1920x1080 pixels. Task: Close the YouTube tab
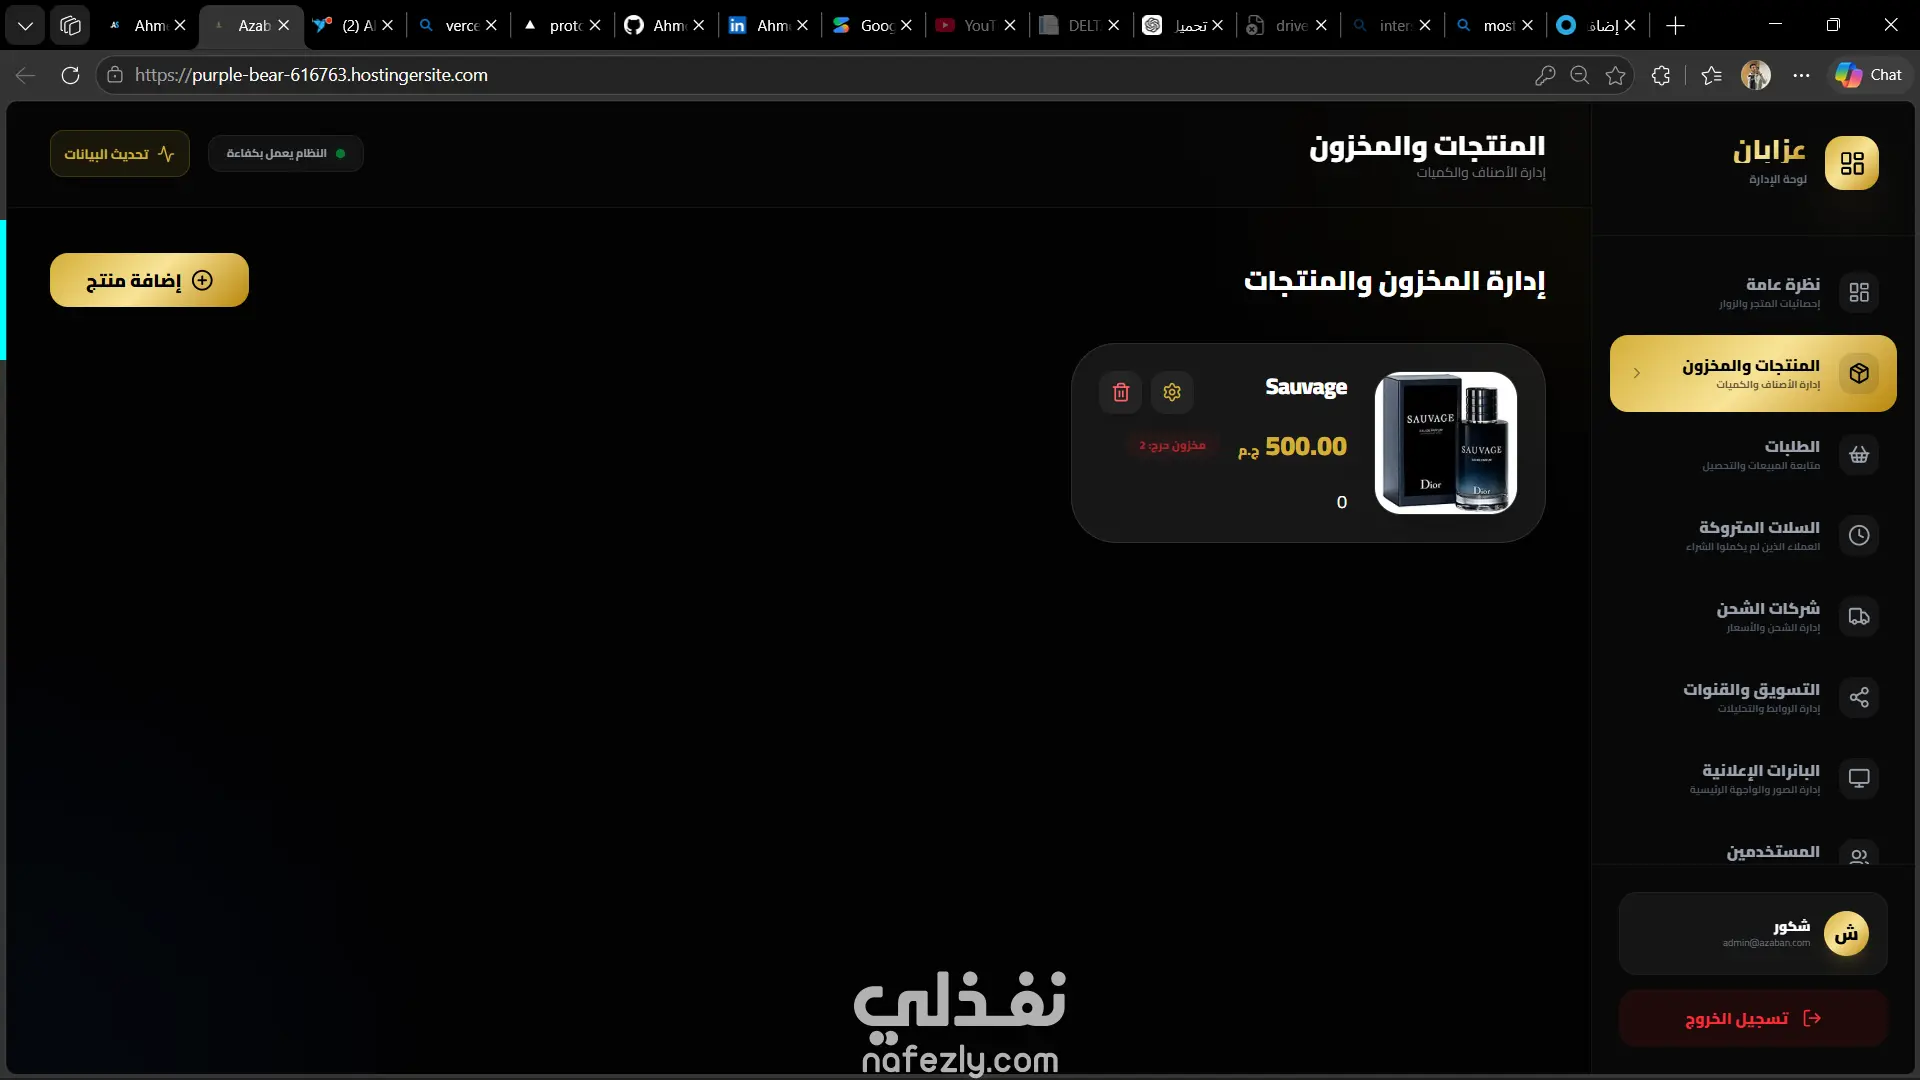(x=1010, y=25)
